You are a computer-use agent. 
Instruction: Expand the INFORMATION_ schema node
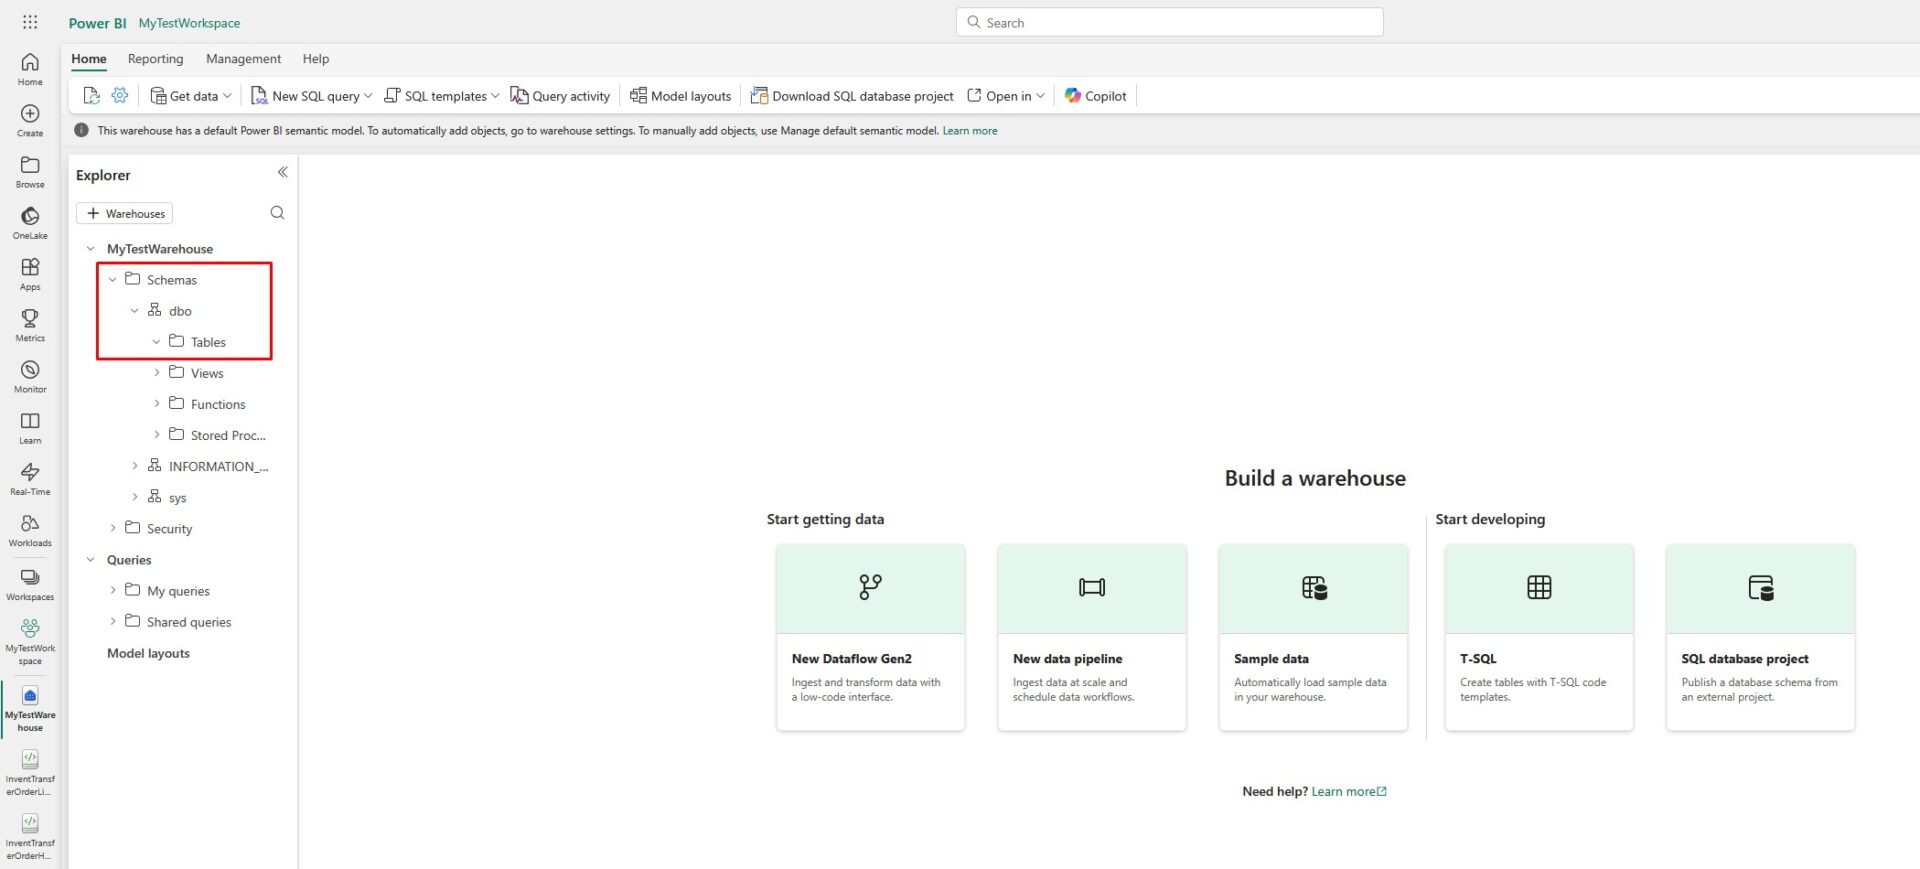[135, 465]
